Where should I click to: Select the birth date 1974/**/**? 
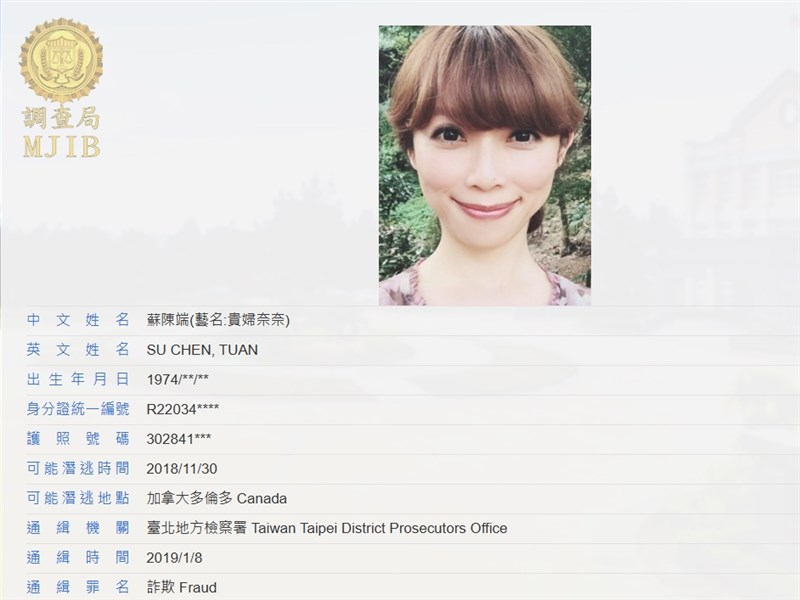178,380
